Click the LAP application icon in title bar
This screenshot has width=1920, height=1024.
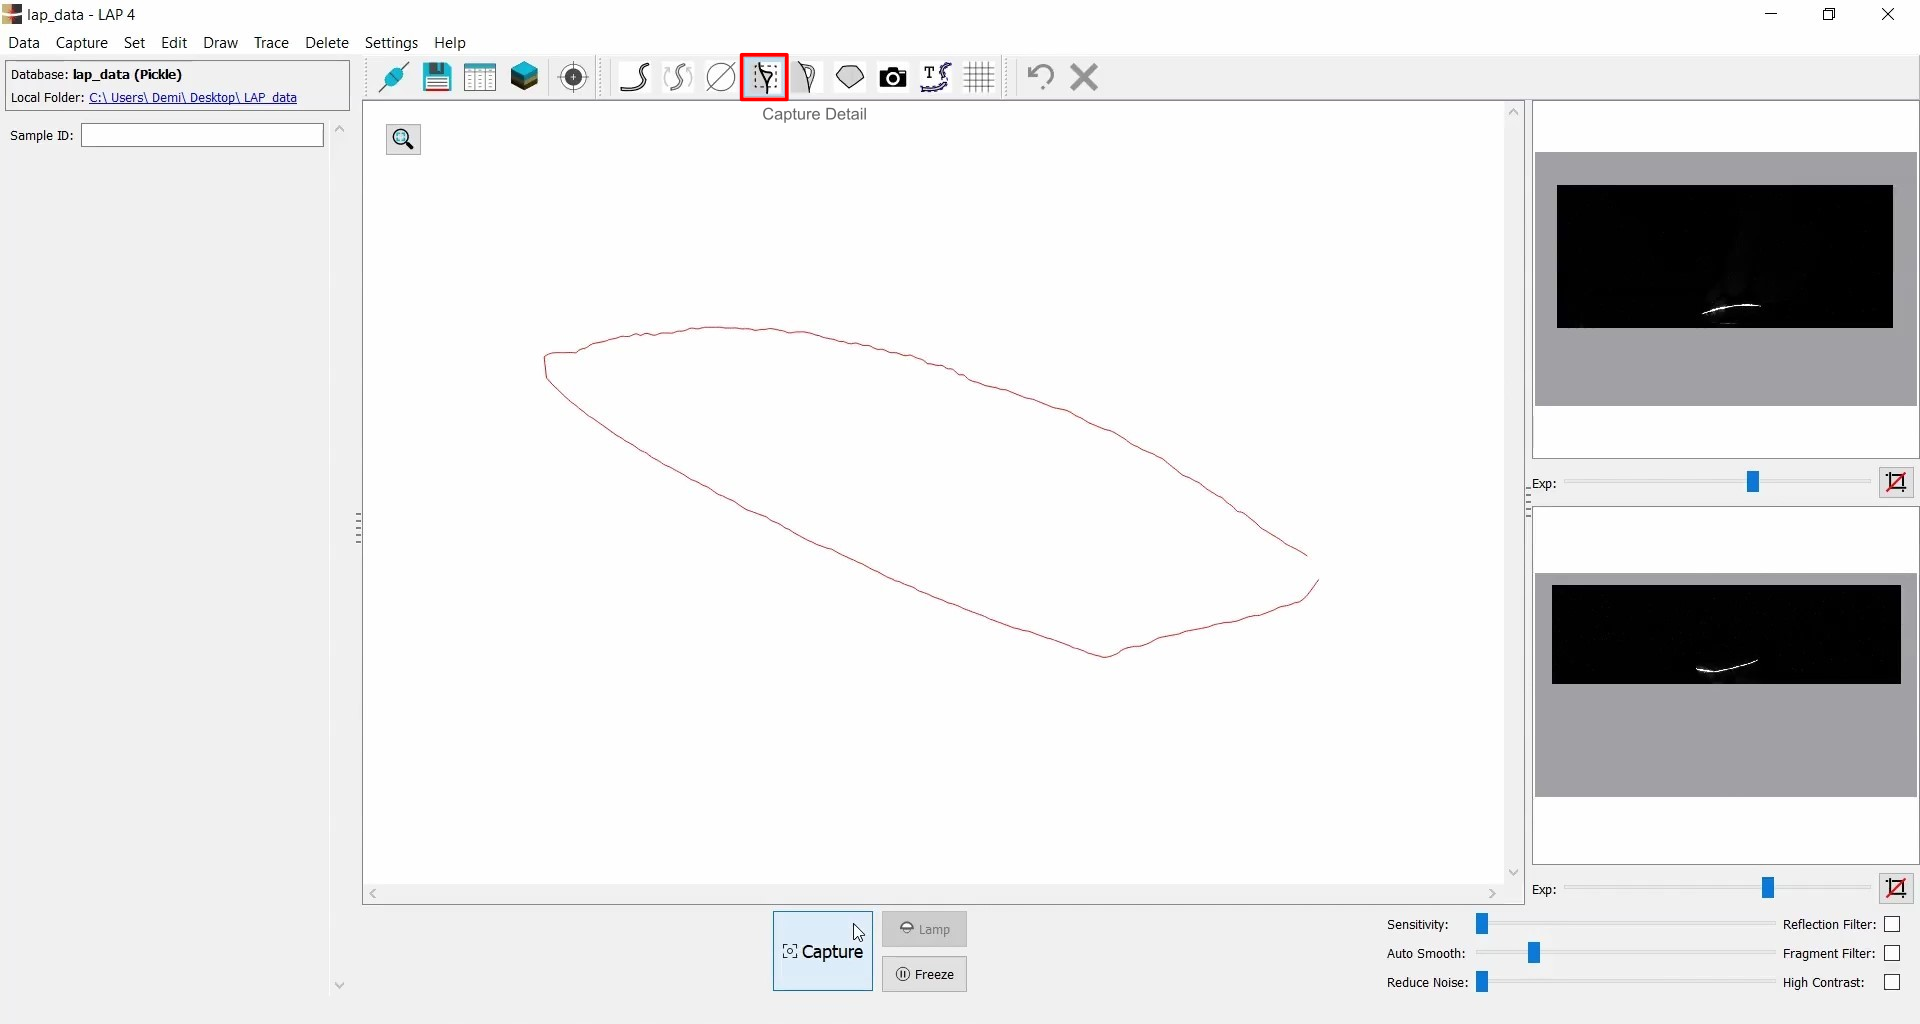pos(12,14)
